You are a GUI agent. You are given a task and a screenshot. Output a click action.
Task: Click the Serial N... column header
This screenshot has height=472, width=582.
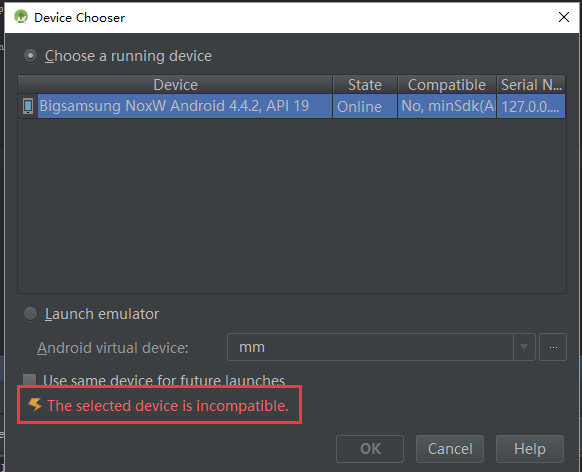click(x=531, y=85)
